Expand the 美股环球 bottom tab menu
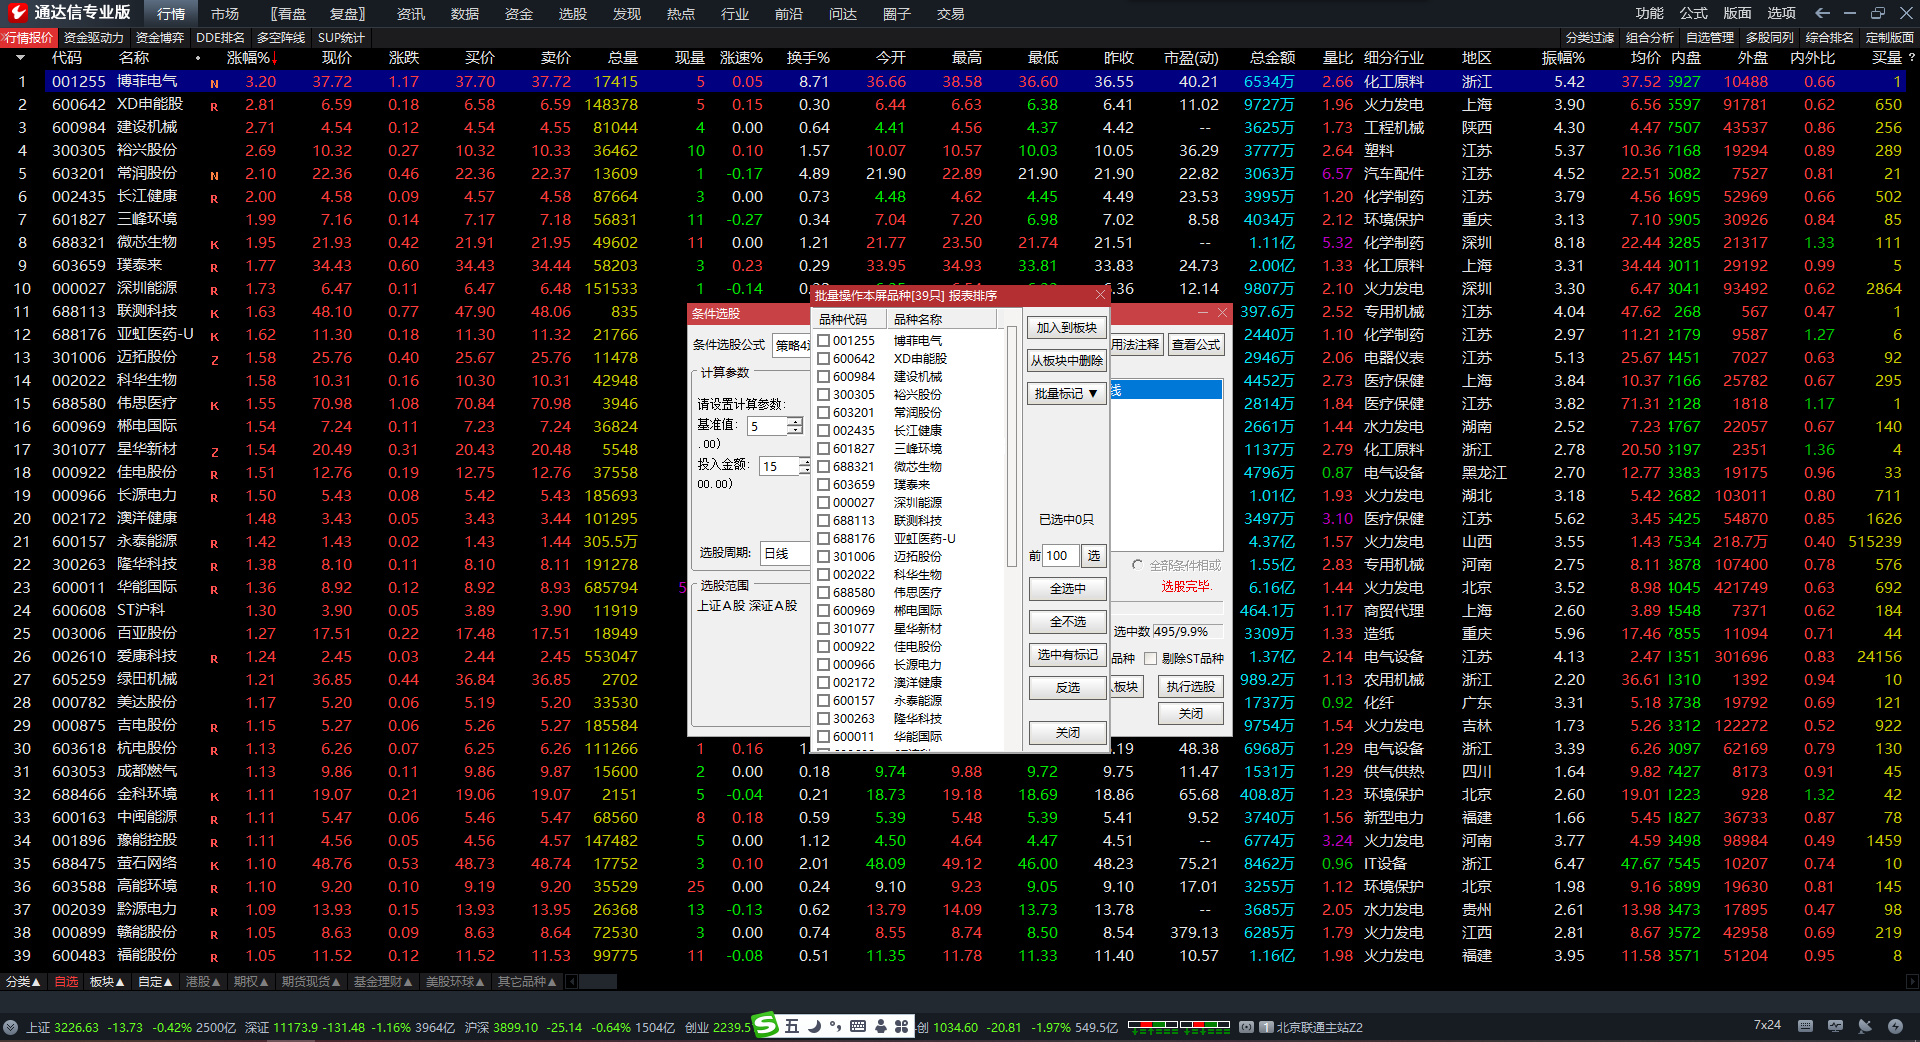Screen dimensions: 1920x1042 click(455, 982)
